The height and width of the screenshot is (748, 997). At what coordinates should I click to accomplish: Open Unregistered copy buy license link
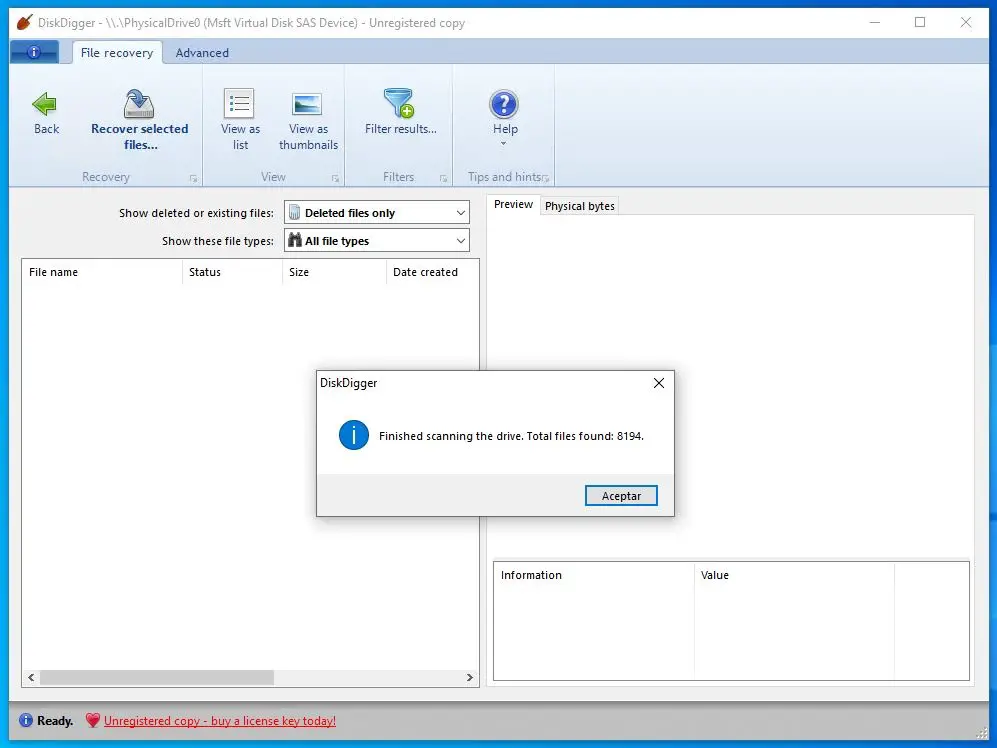point(220,721)
